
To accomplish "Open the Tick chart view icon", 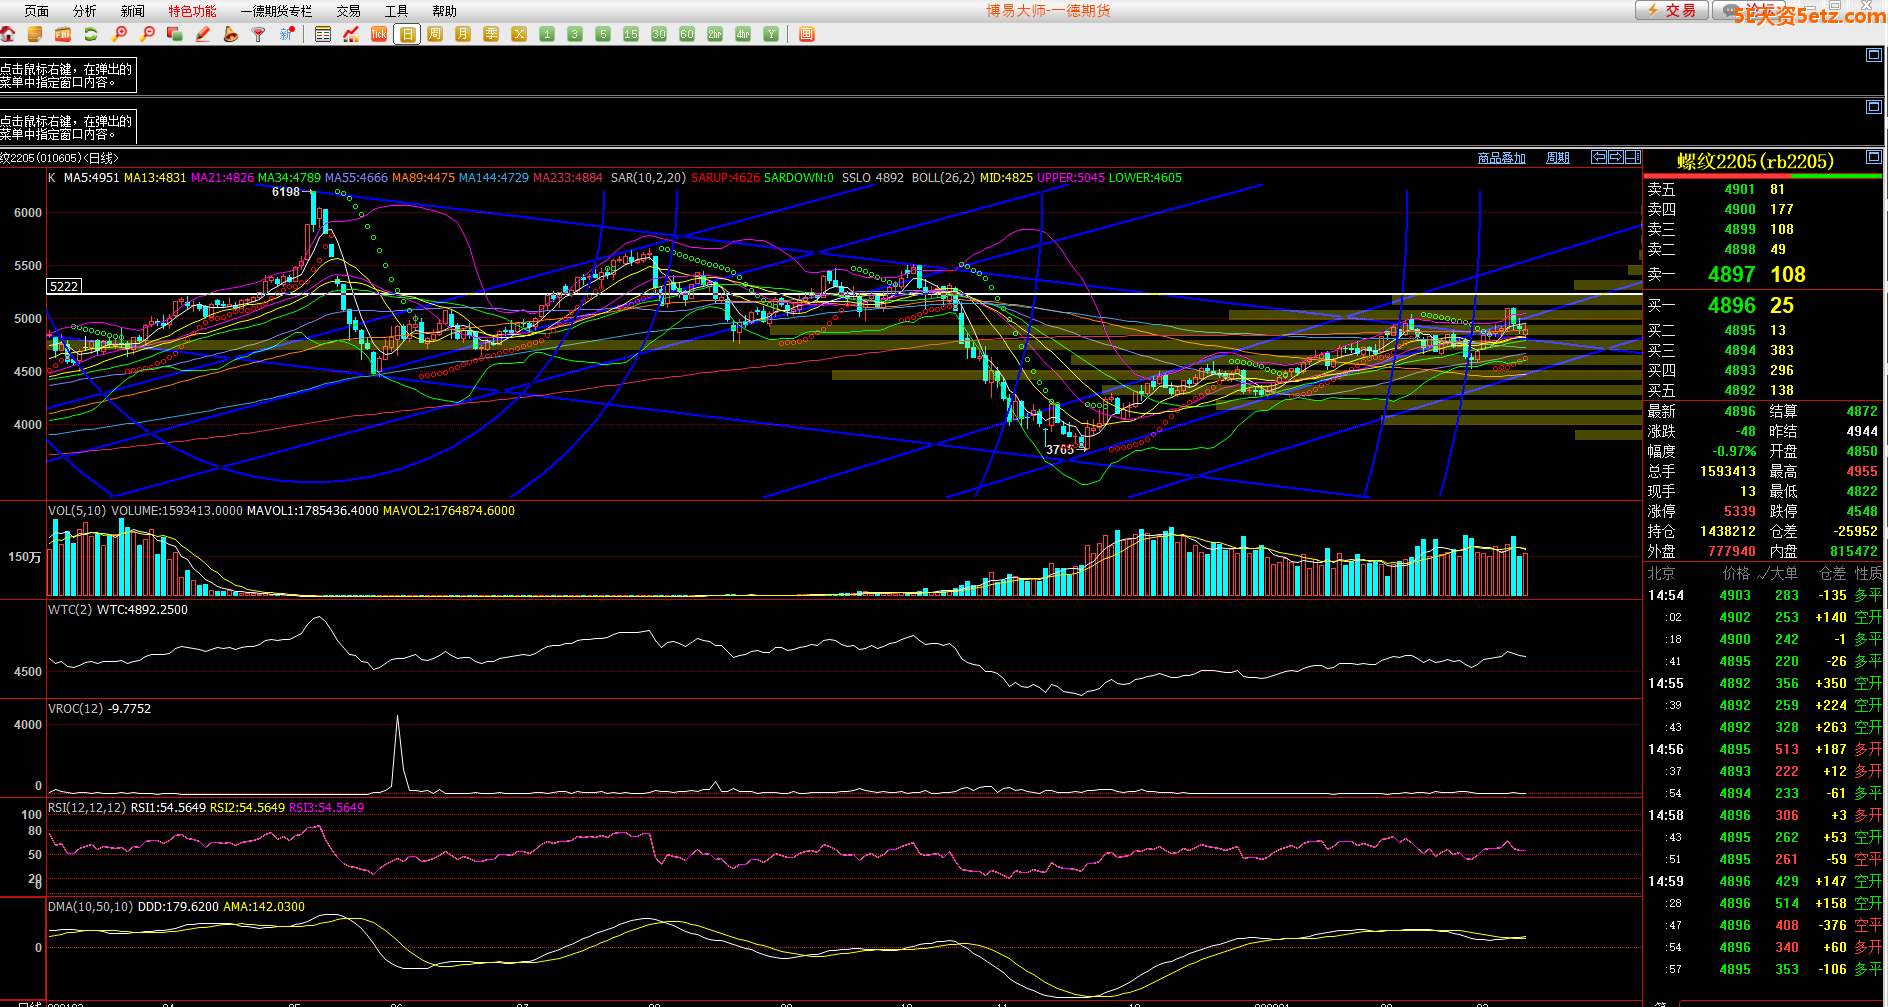I will coord(379,34).
